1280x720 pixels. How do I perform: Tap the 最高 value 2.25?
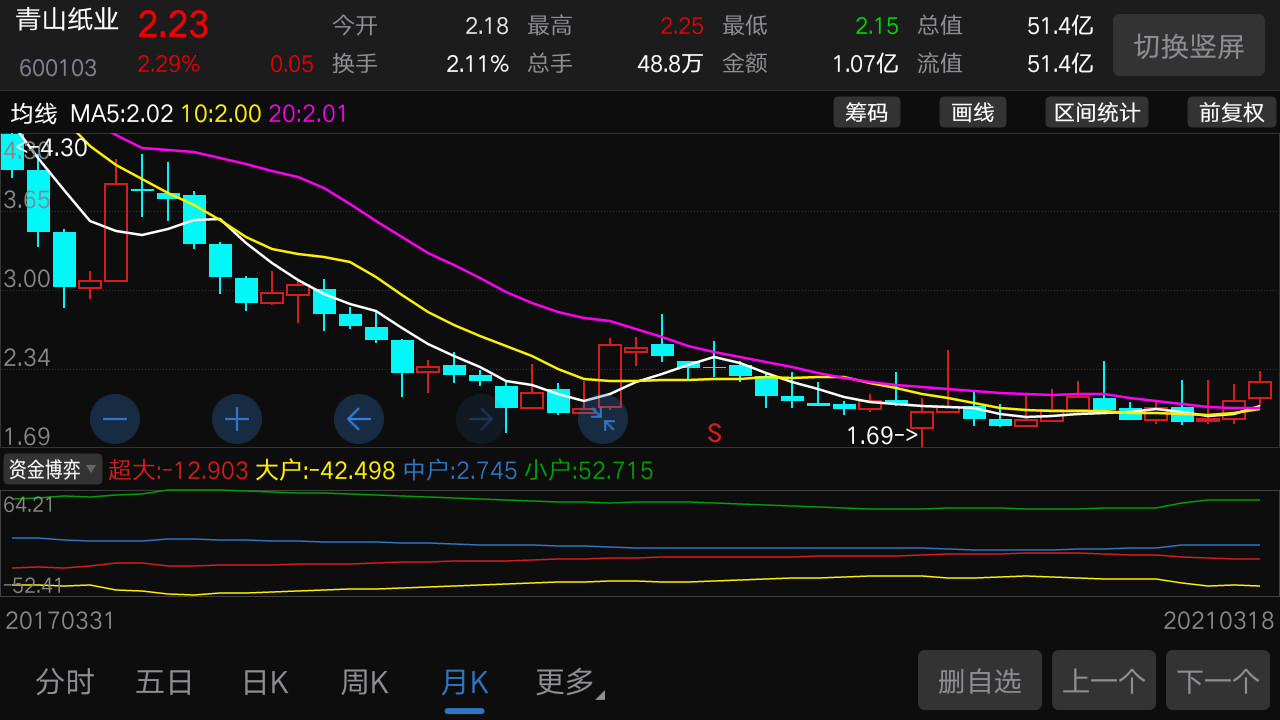[682, 26]
